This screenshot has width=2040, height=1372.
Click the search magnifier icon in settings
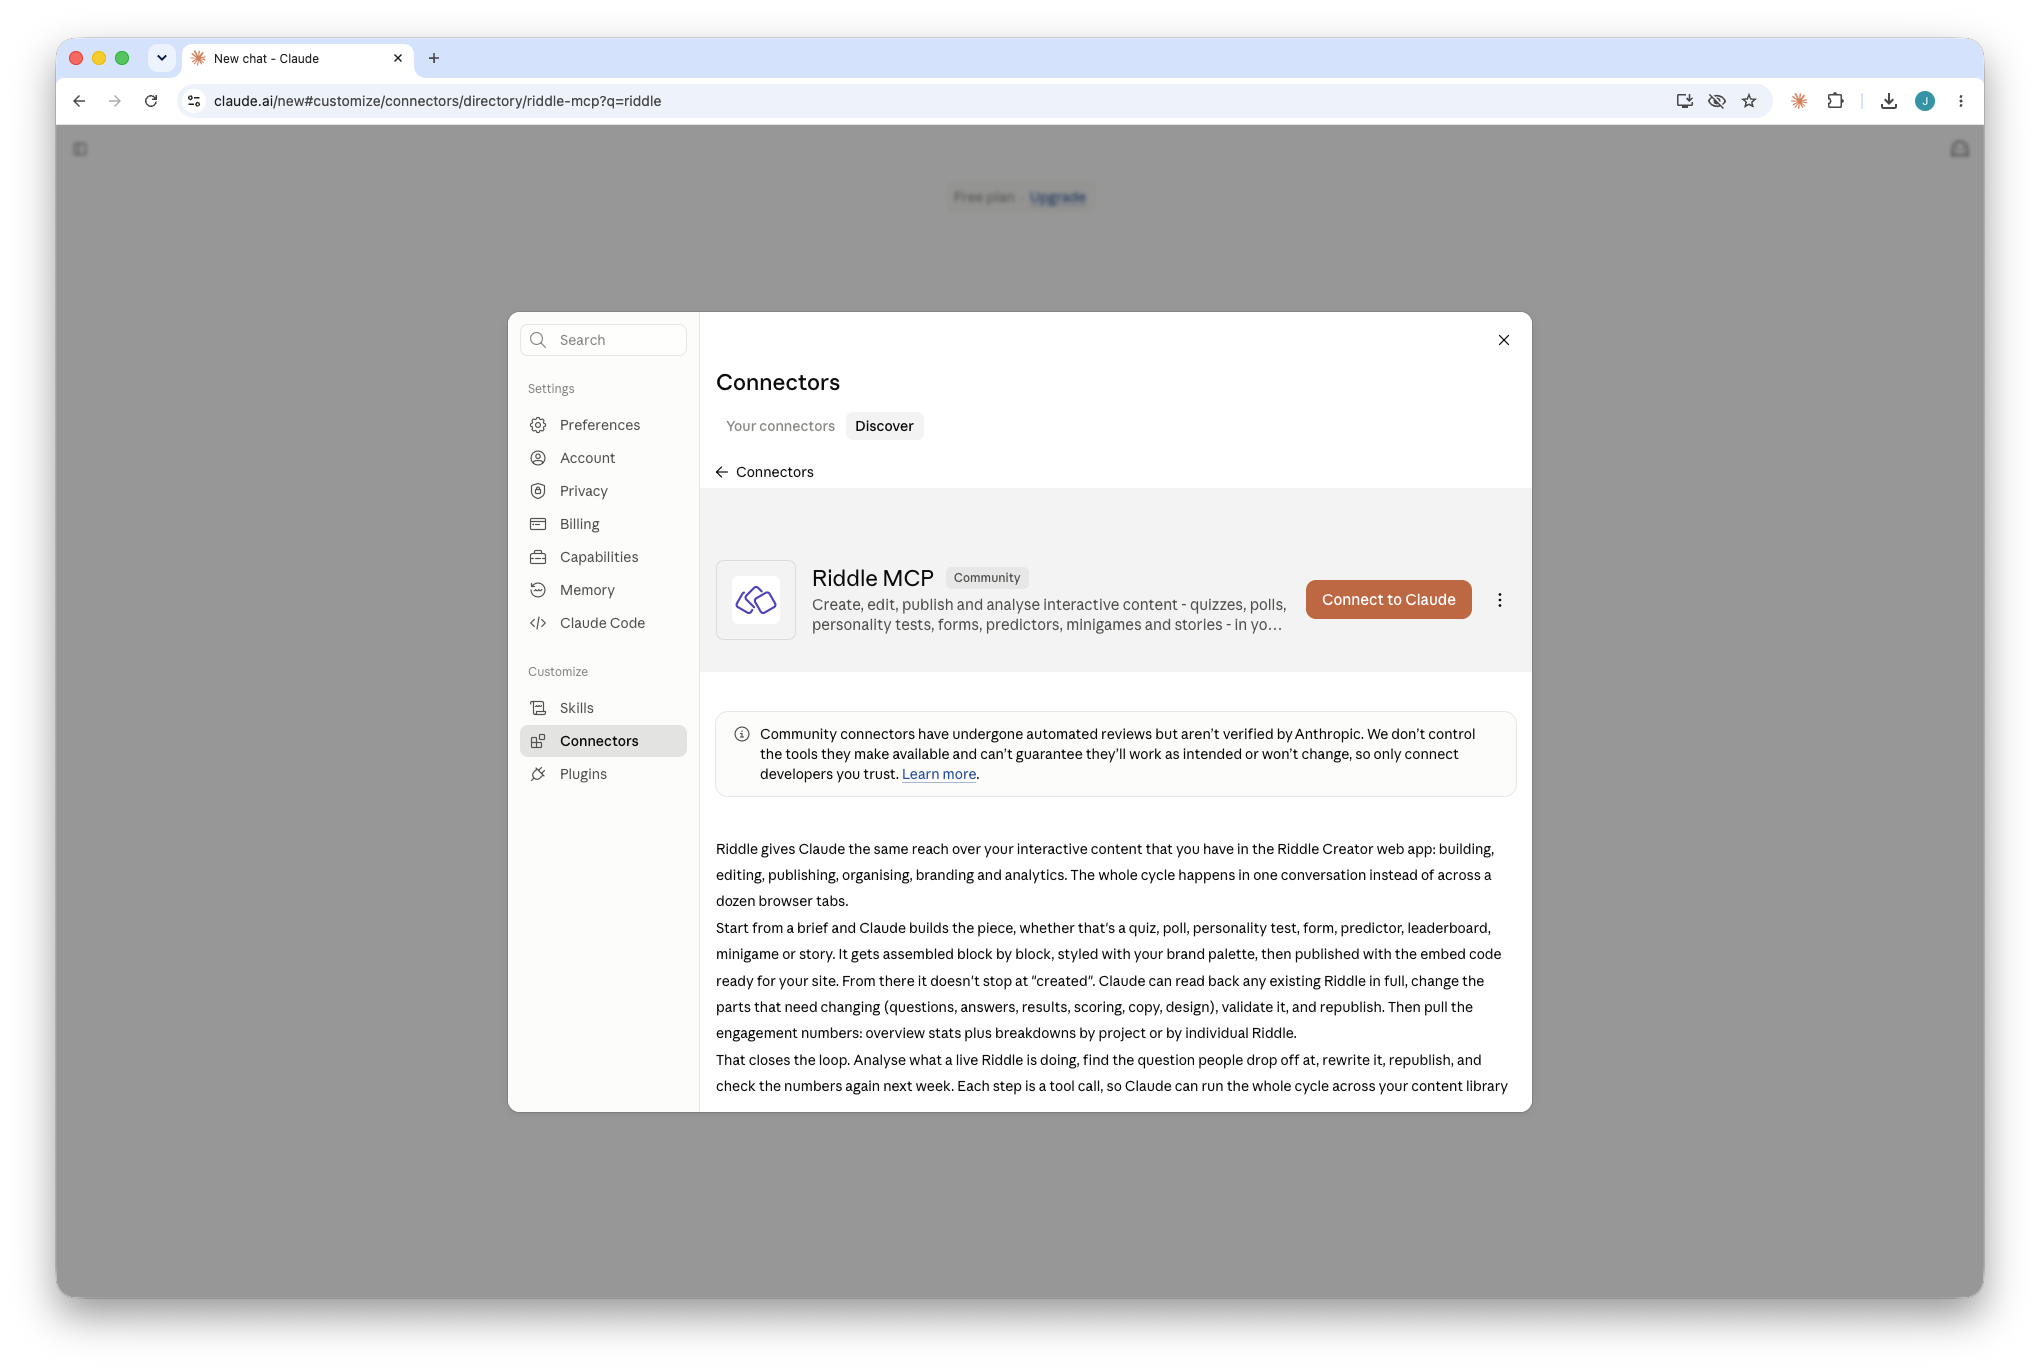tap(538, 340)
